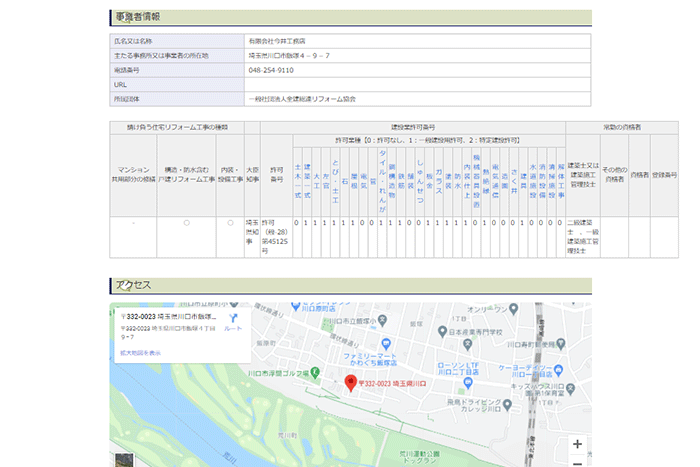The image size is (700, 467).
Task: Click the red location pin on map
Action: (x=350, y=383)
